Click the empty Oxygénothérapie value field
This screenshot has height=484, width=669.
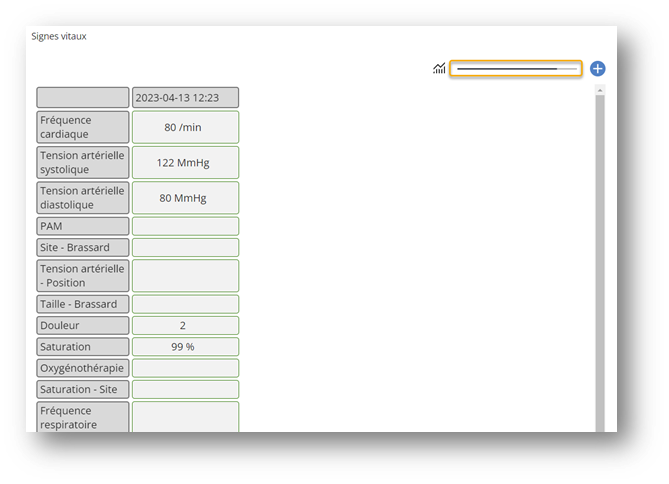click(185, 368)
